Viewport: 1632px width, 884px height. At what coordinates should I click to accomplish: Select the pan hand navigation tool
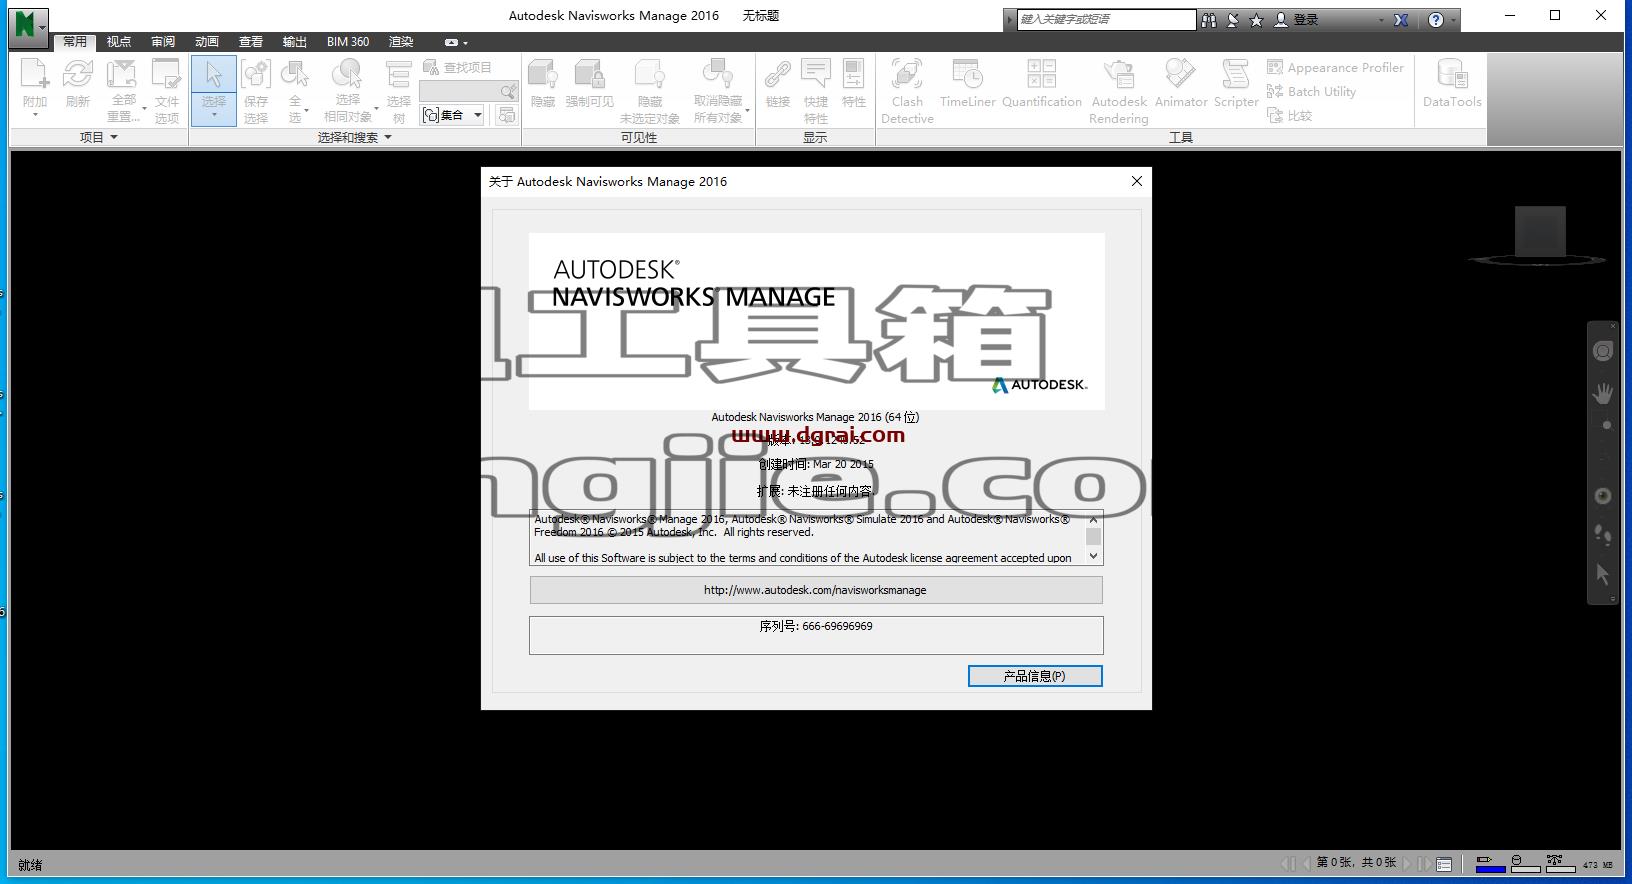click(x=1603, y=393)
